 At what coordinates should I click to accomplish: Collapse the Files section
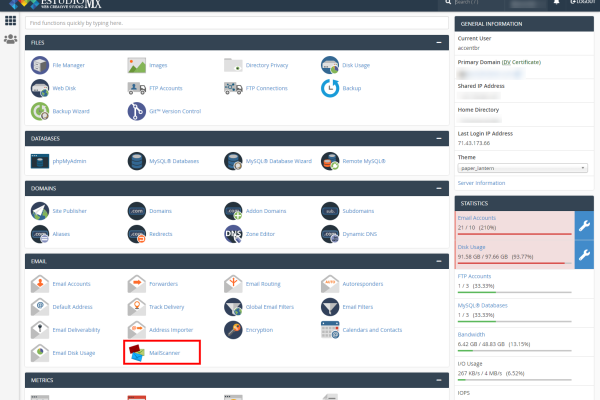437,43
